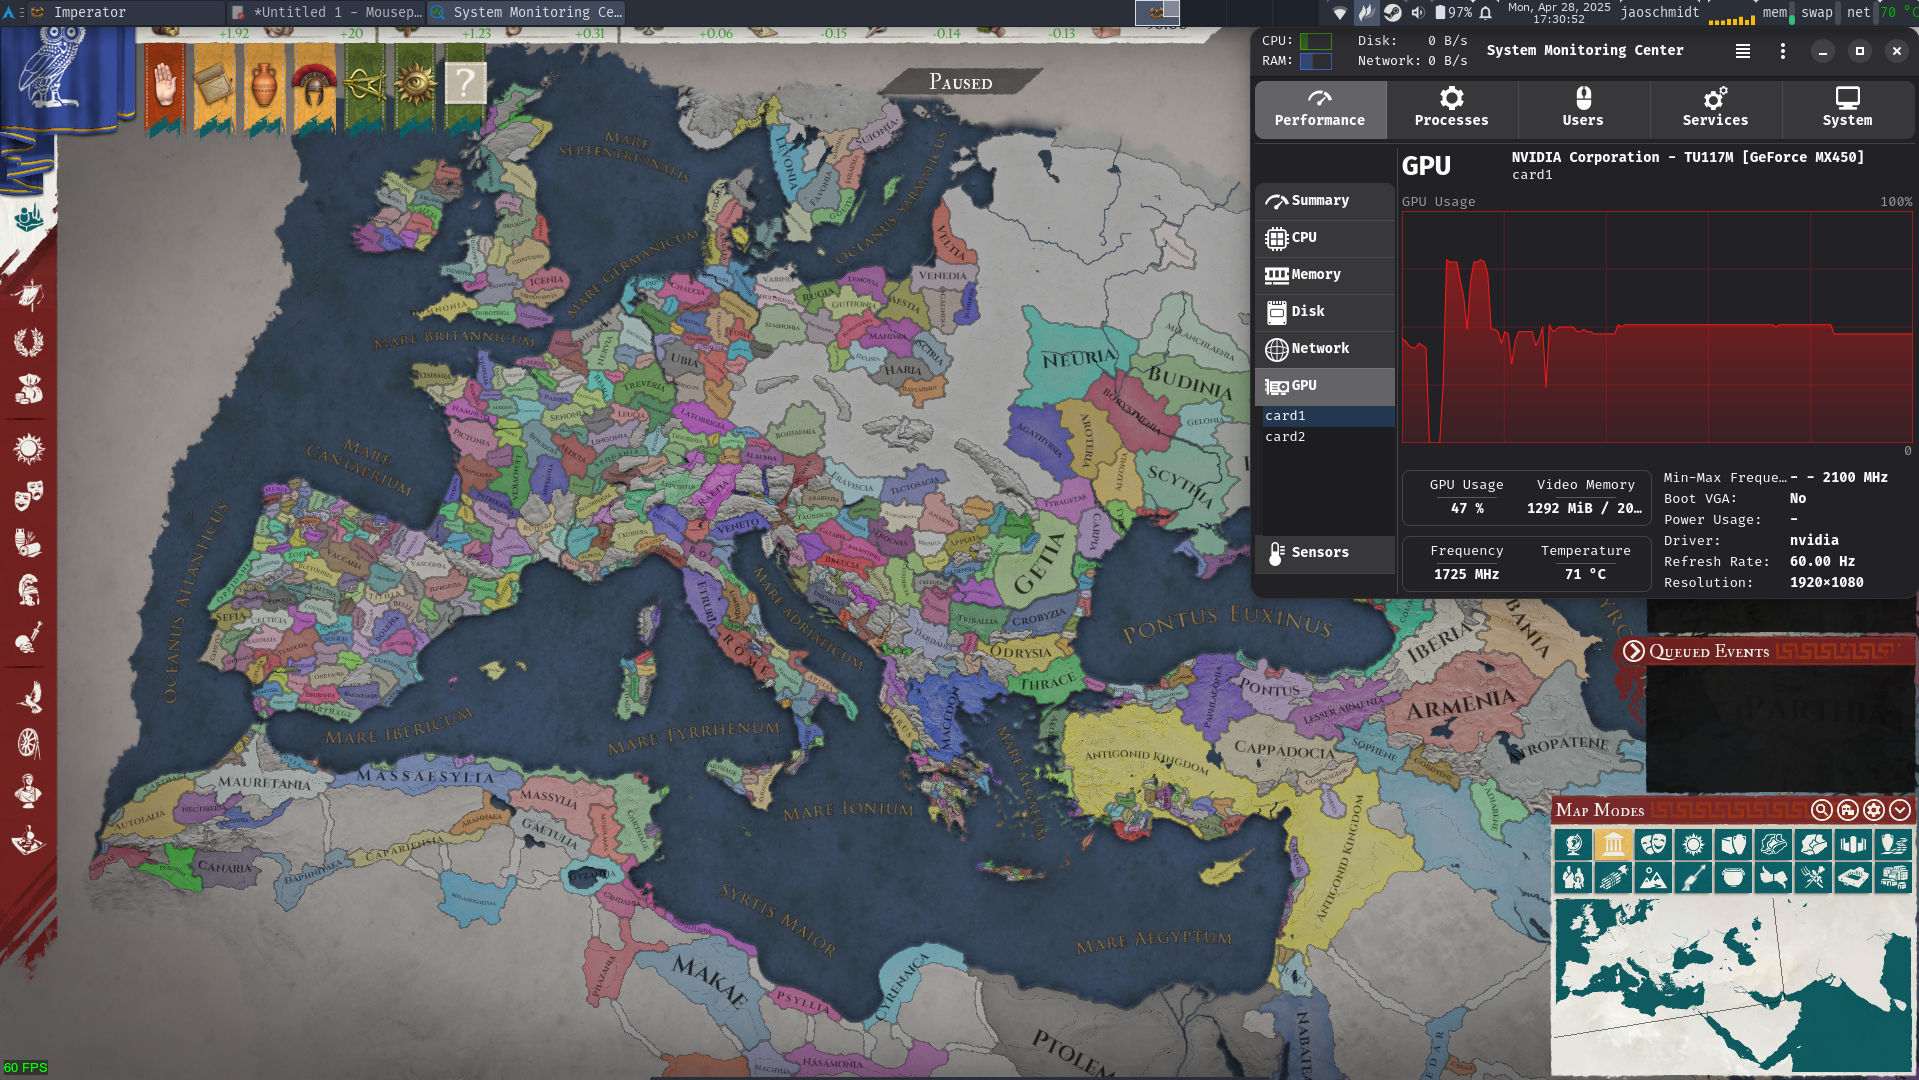Select the globe map mode

[x=1573, y=845]
